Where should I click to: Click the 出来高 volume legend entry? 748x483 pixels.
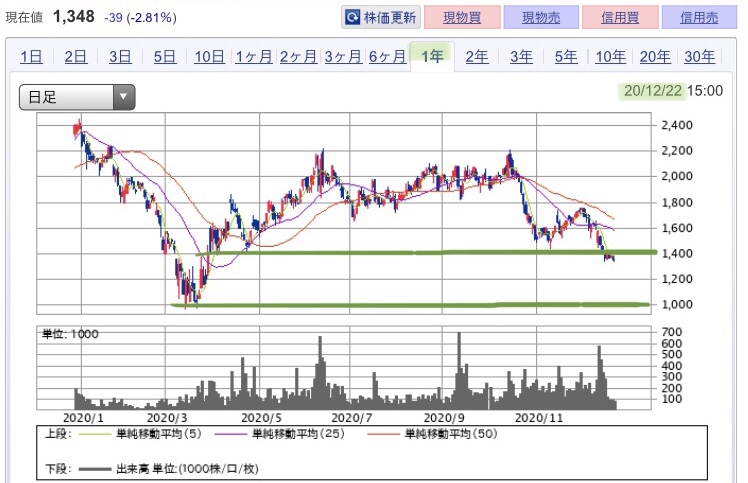[168, 469]
